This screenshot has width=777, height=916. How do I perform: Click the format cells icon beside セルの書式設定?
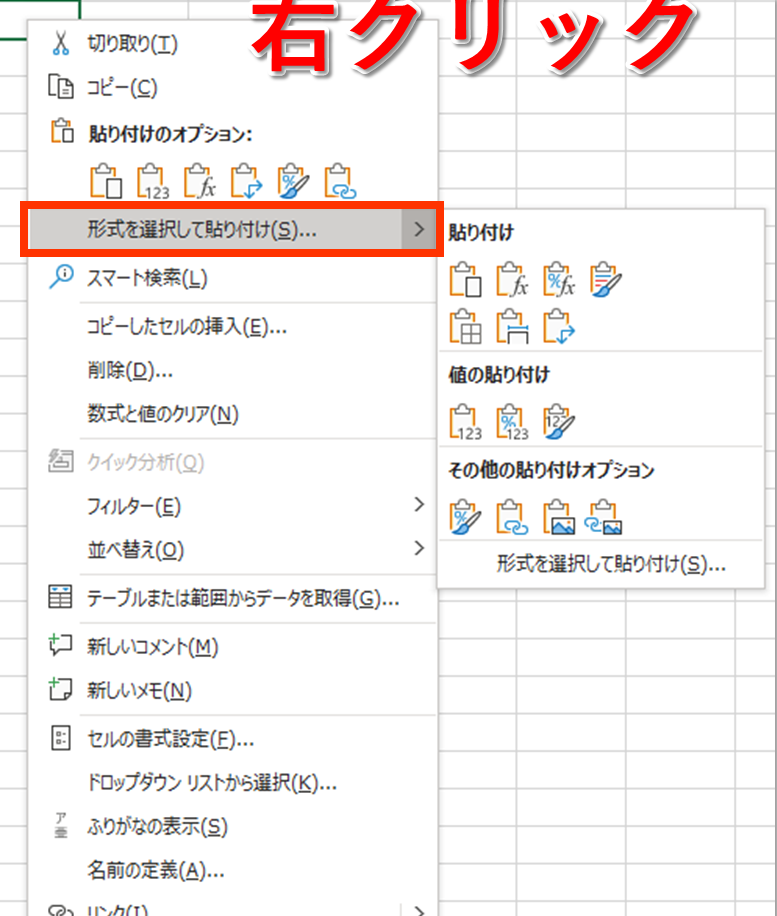(60, 738)
